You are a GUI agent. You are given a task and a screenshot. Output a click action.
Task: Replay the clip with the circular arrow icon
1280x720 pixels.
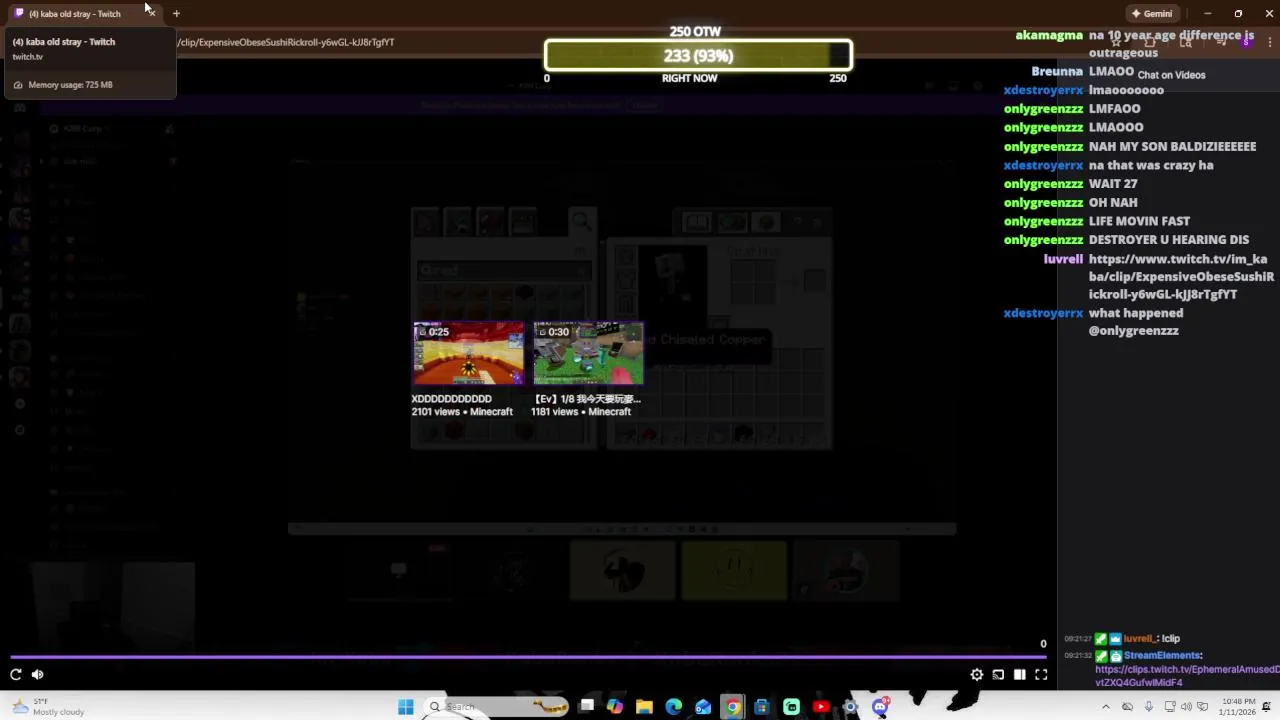(x=16, y=674)
